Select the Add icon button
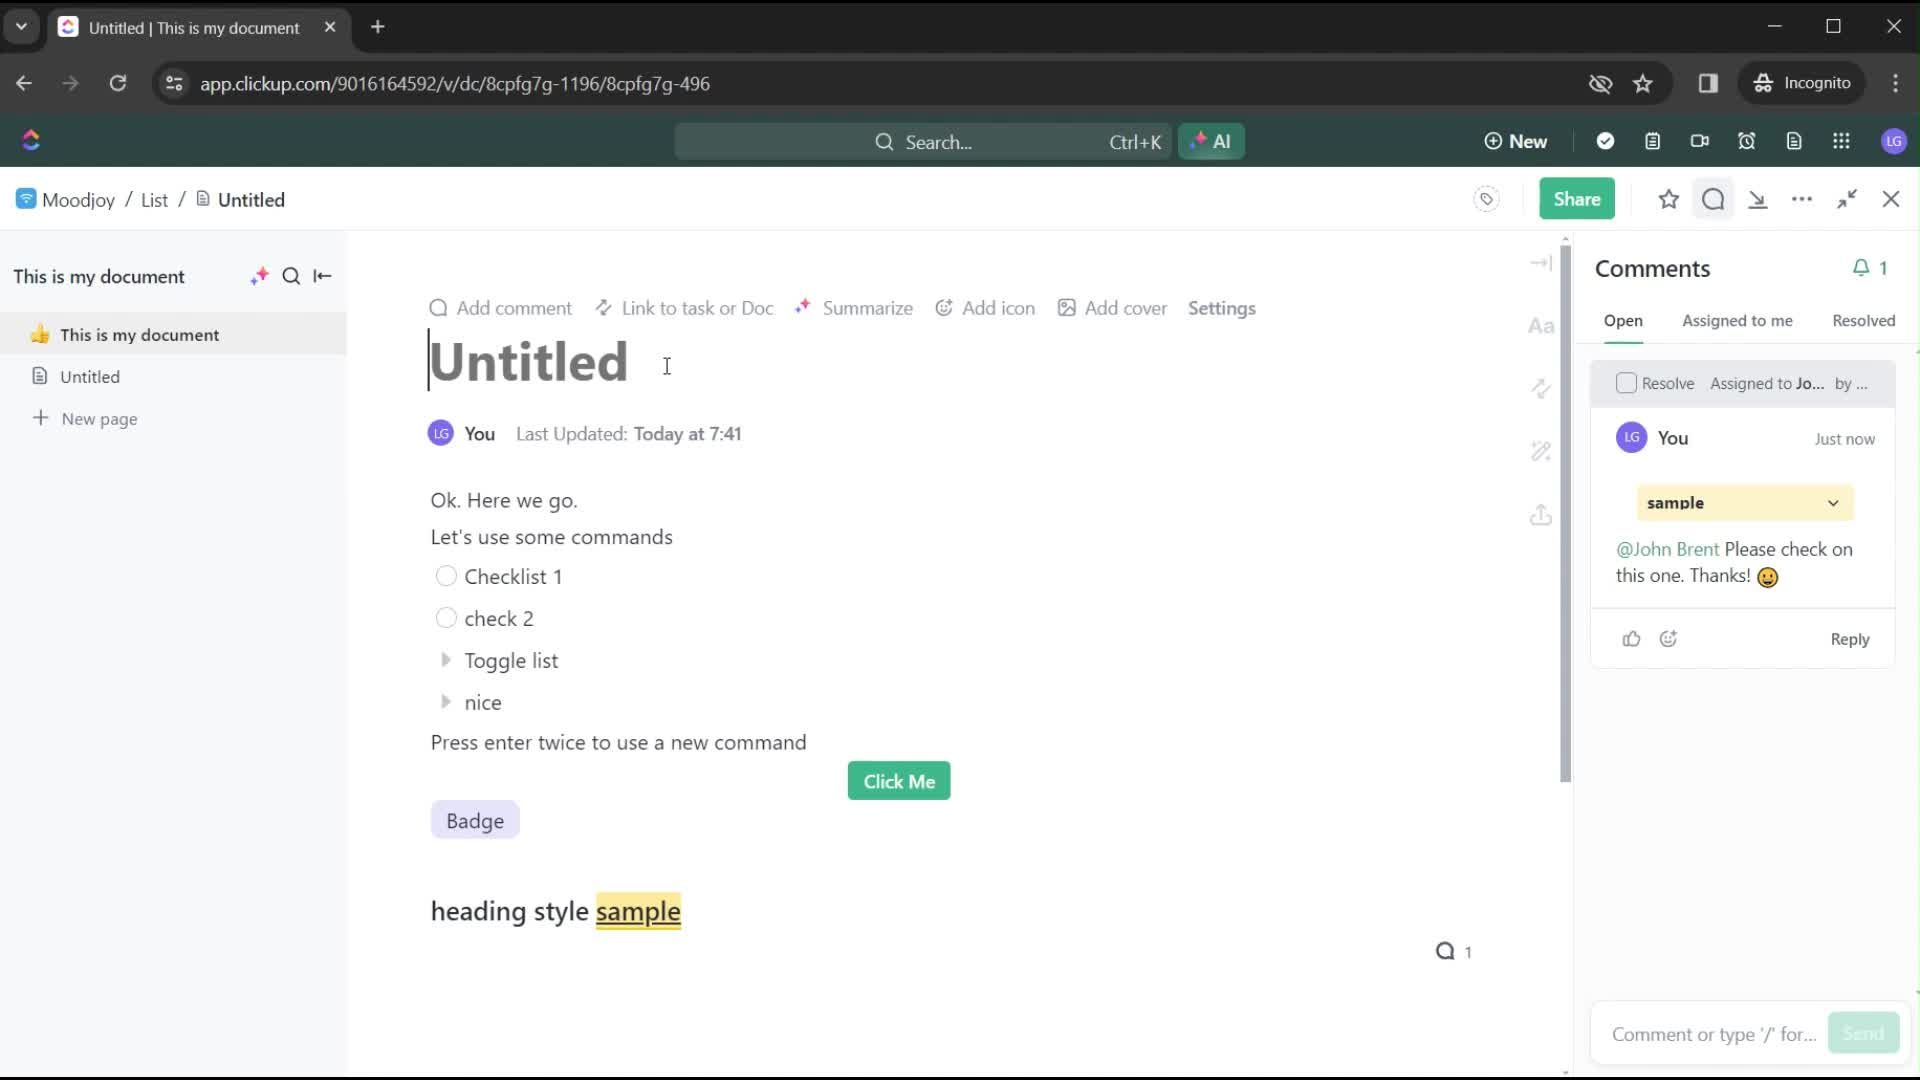This screenshot has width=1920, height=1080. (x=984, y=307)
